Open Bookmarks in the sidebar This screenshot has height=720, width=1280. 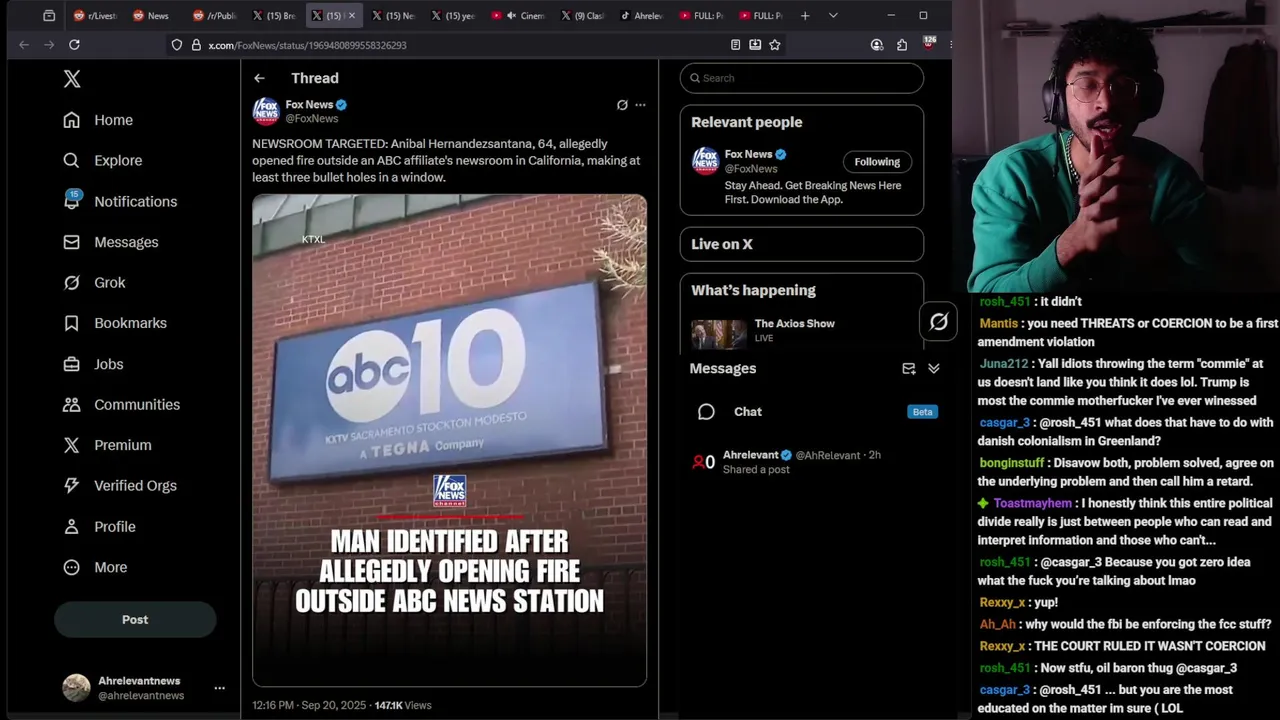click(x=114, y=323)
